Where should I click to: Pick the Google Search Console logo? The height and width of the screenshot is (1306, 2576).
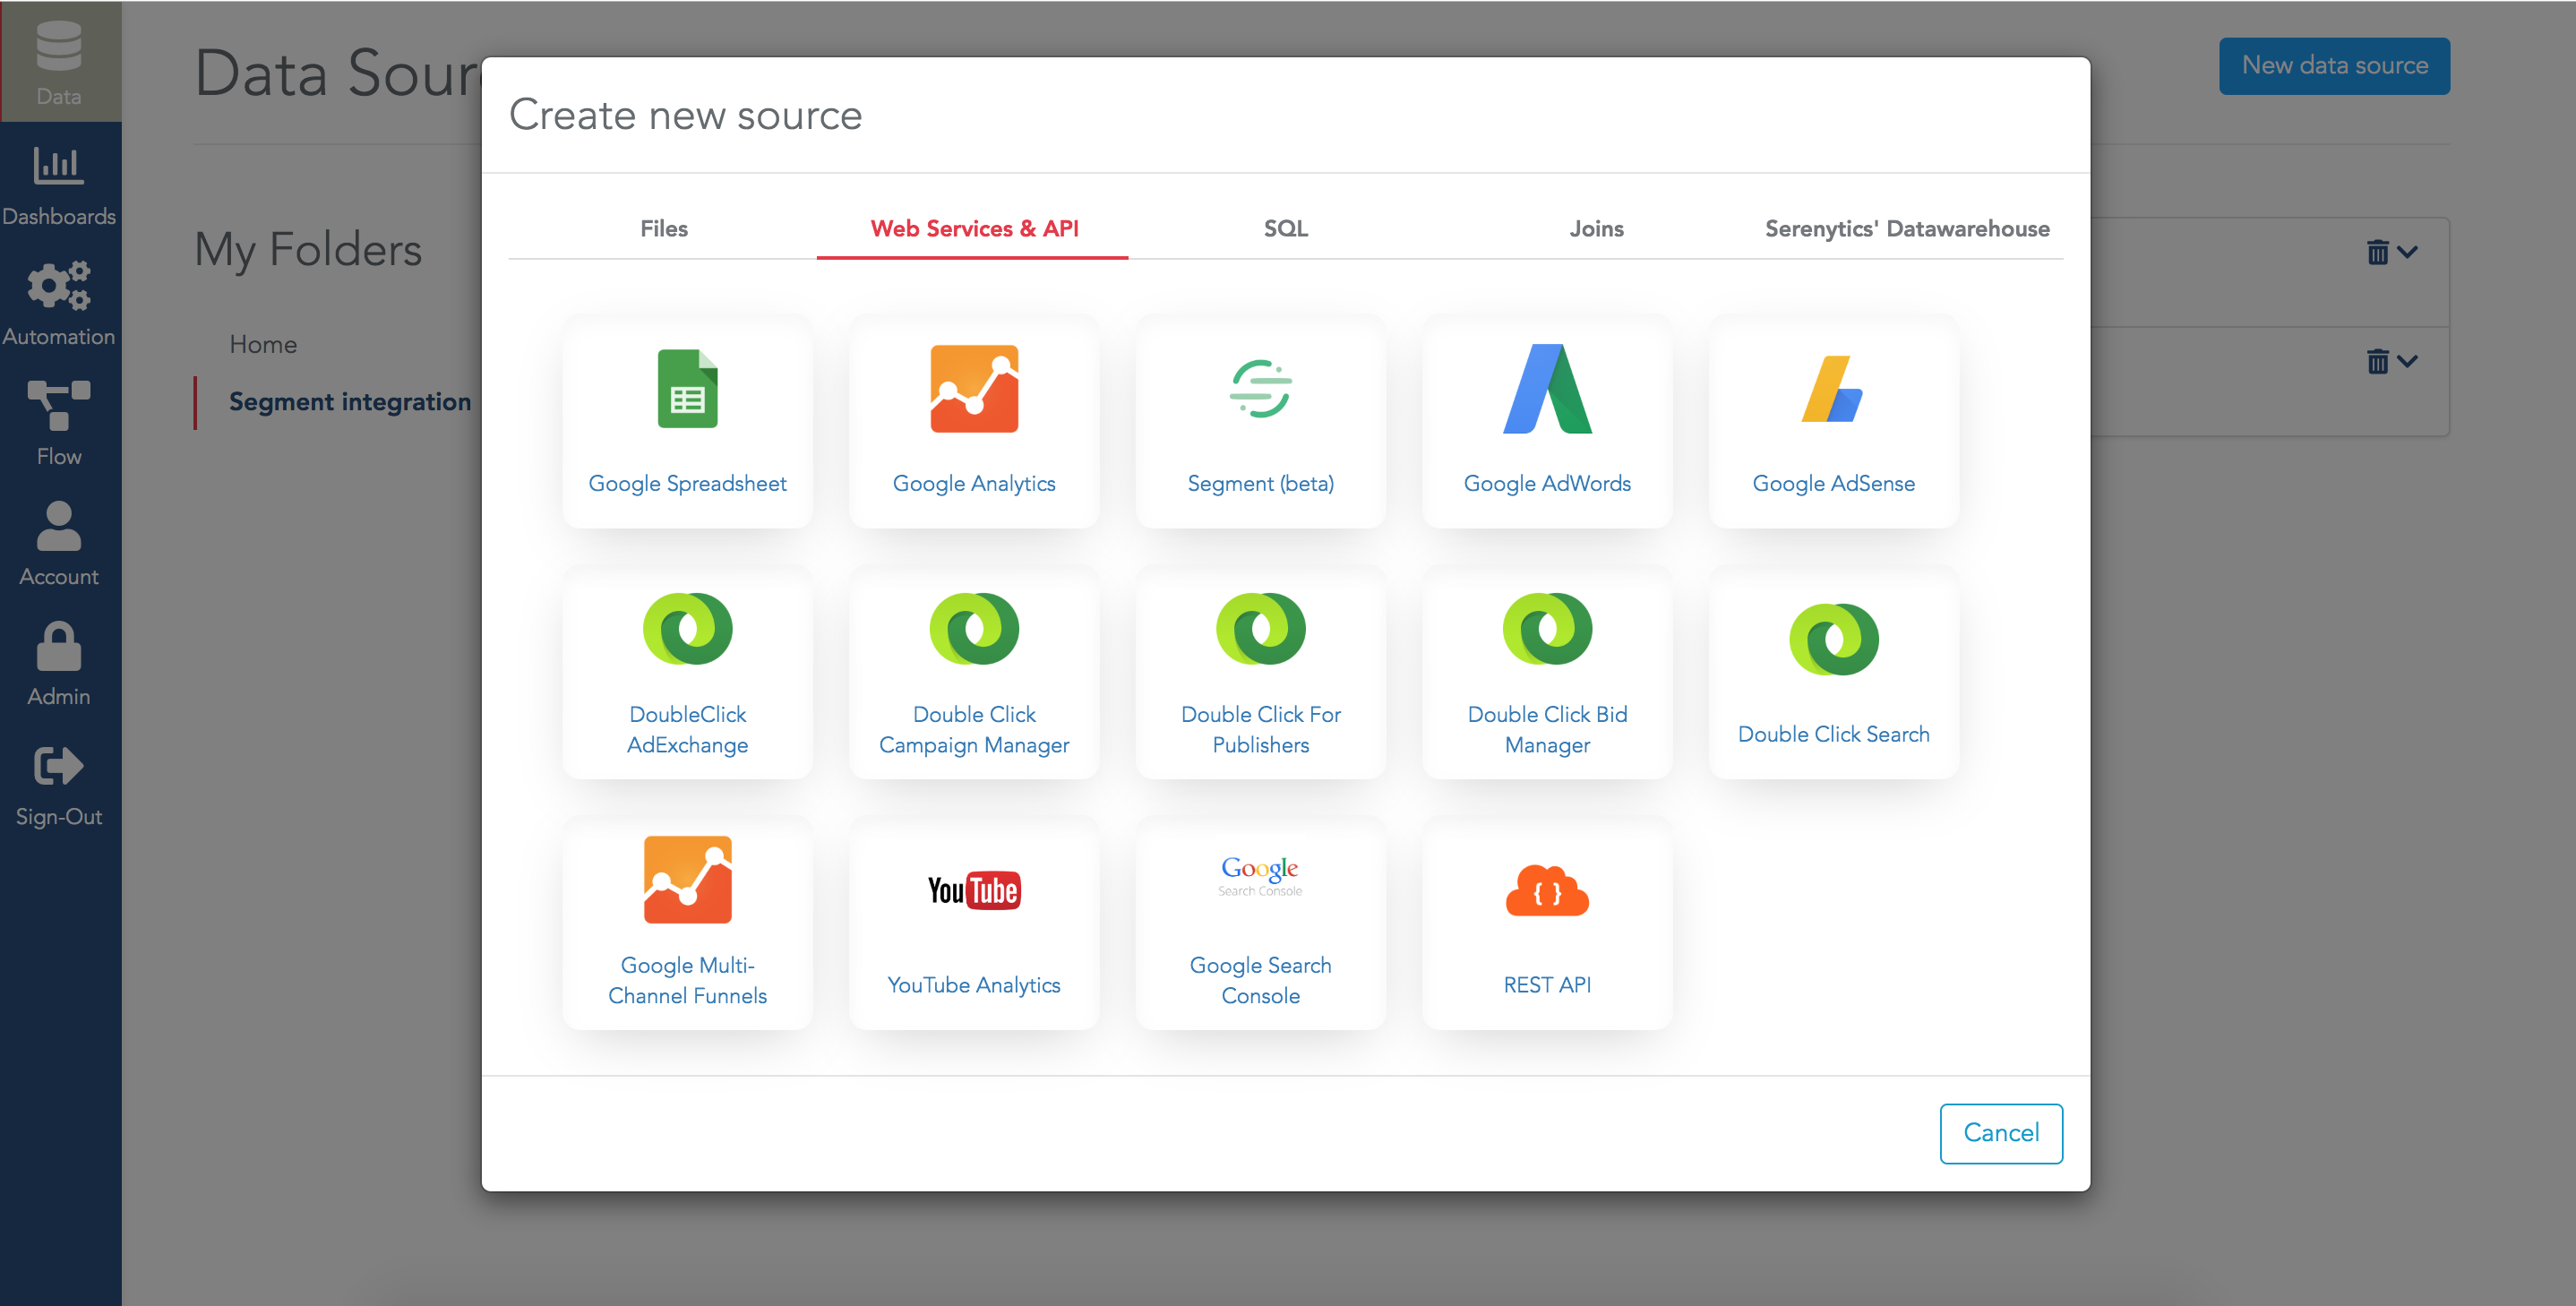[1260, 875]
